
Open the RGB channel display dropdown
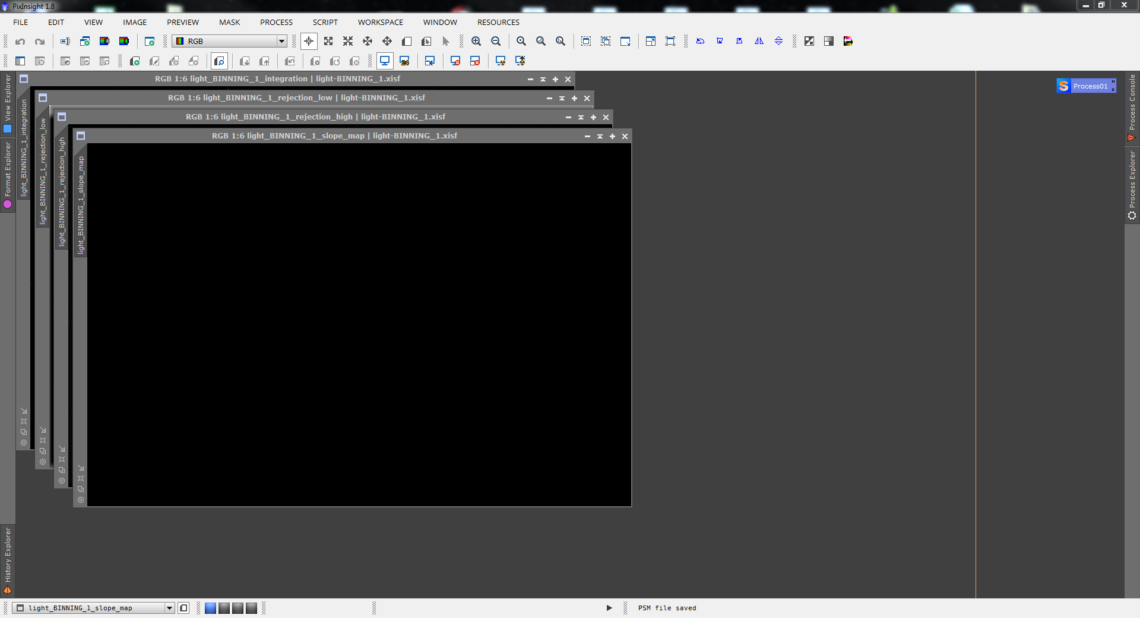(229, 42)
